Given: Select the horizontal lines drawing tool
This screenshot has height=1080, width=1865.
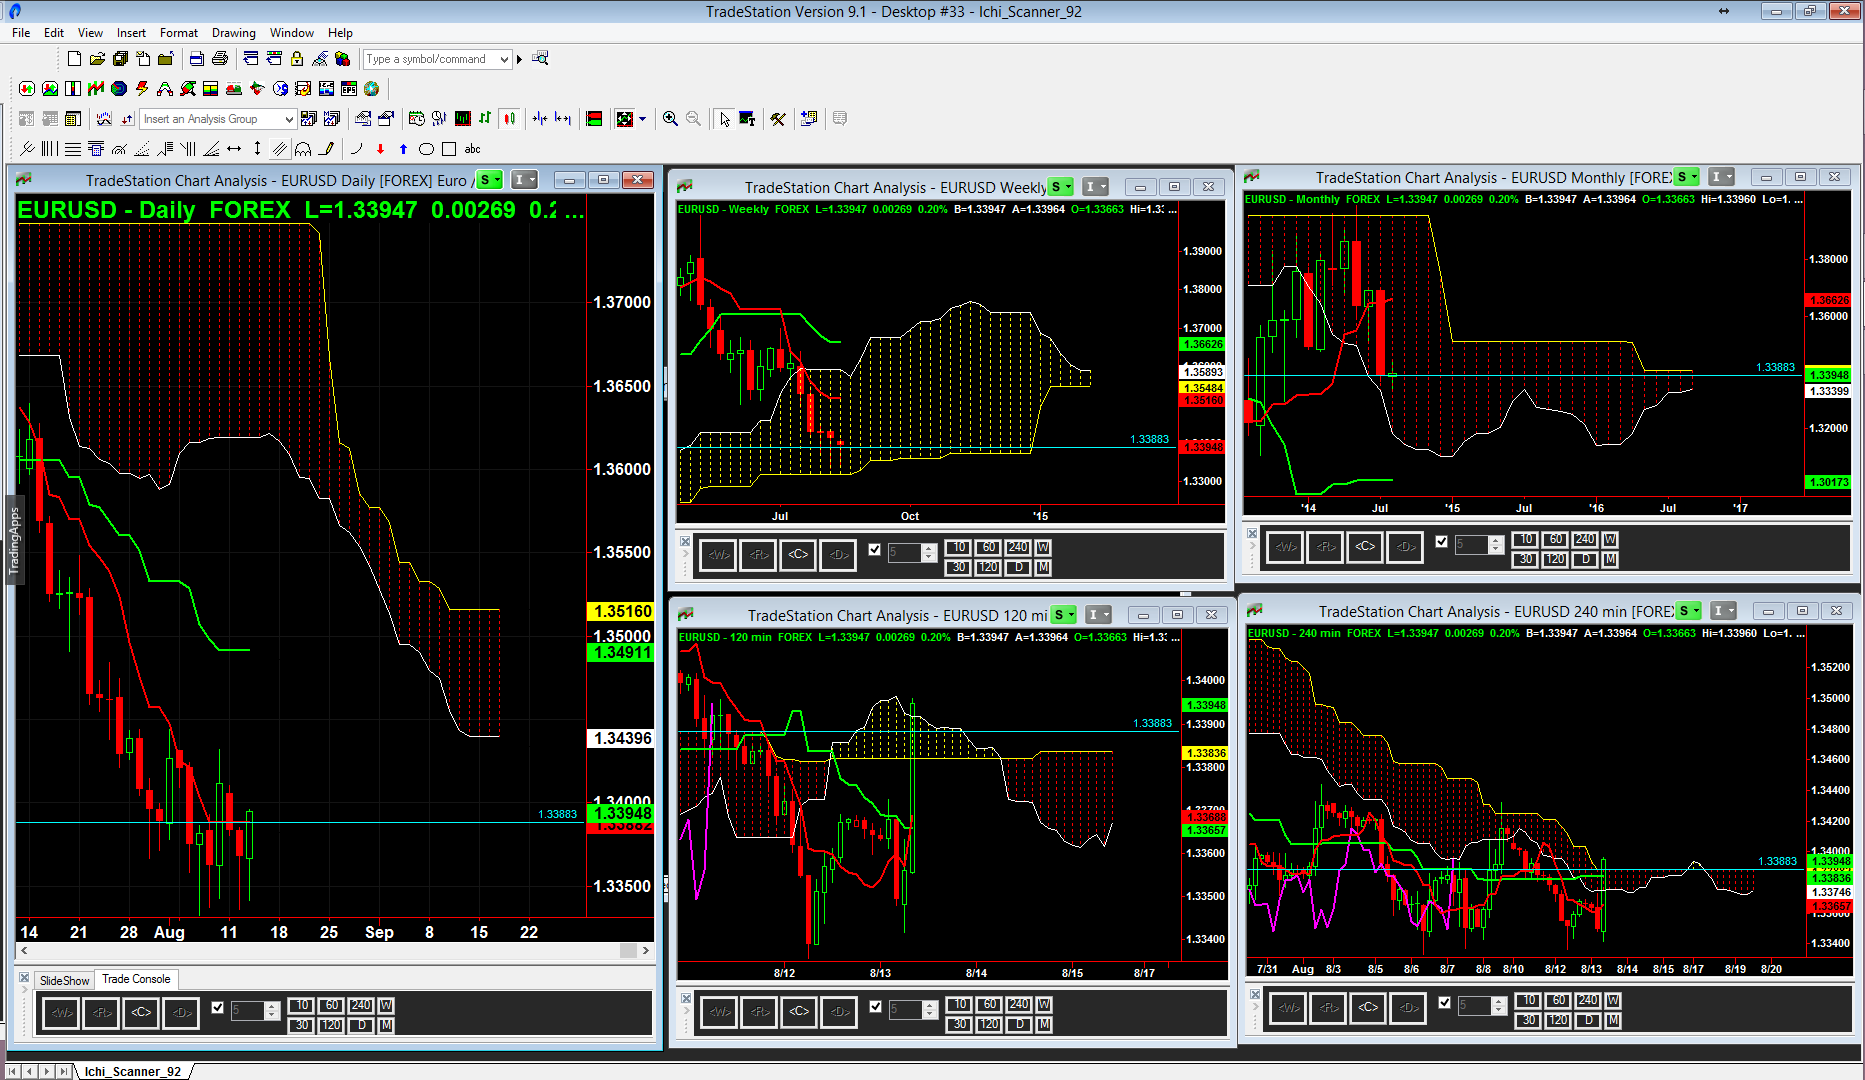Looking at the screenshot, I should [x=73, y=149].
